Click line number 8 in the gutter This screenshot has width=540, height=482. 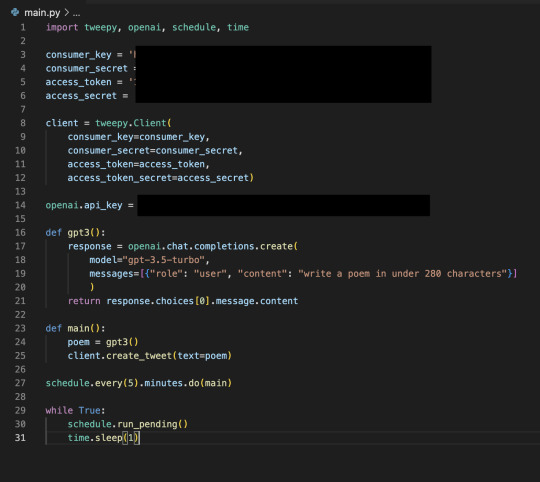click(23, 123)
